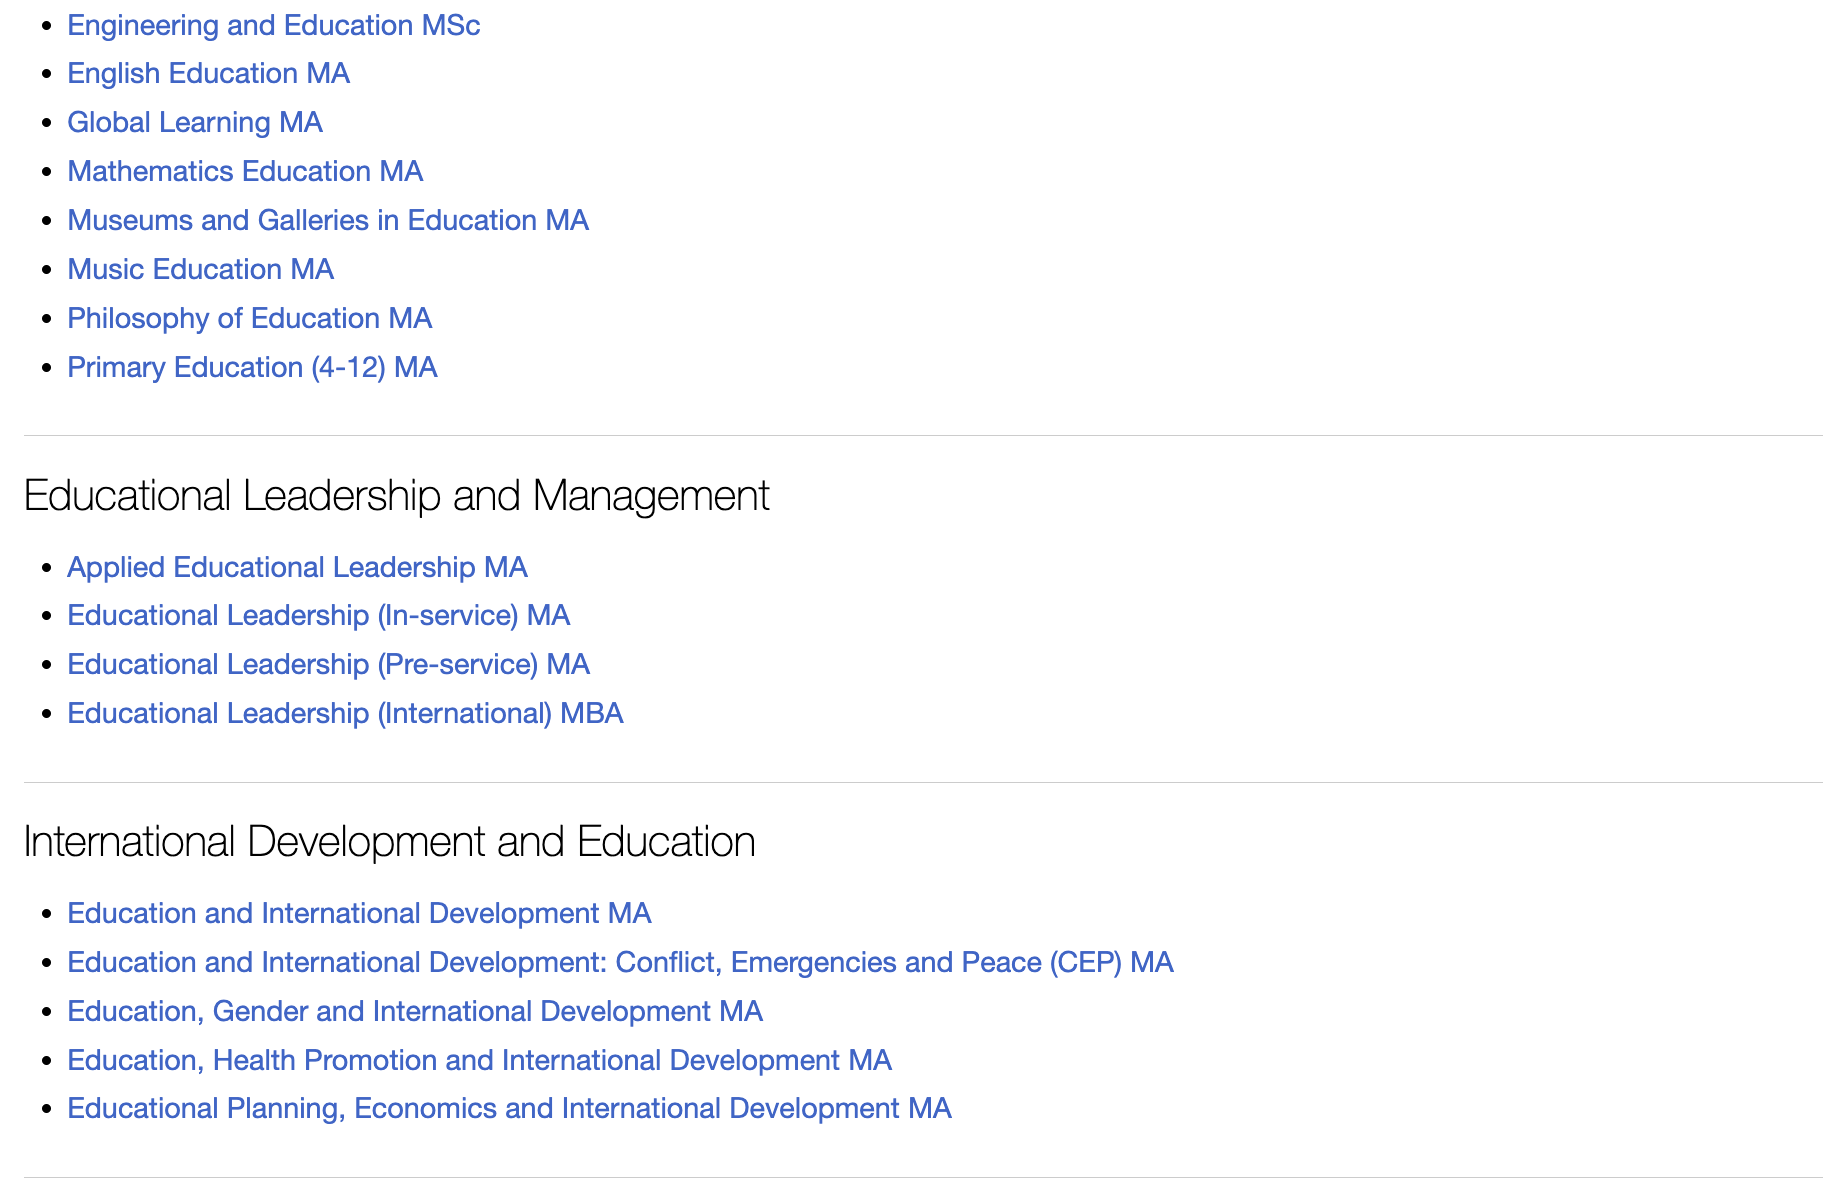Click Primary Education (4-12) MA link
The image size is (1838, 1188).
coord(252,368)
